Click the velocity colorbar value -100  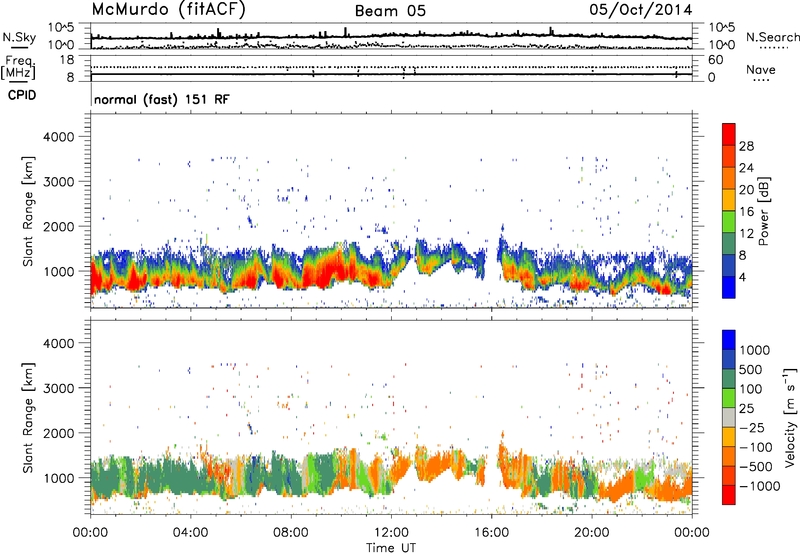(756, 447)
